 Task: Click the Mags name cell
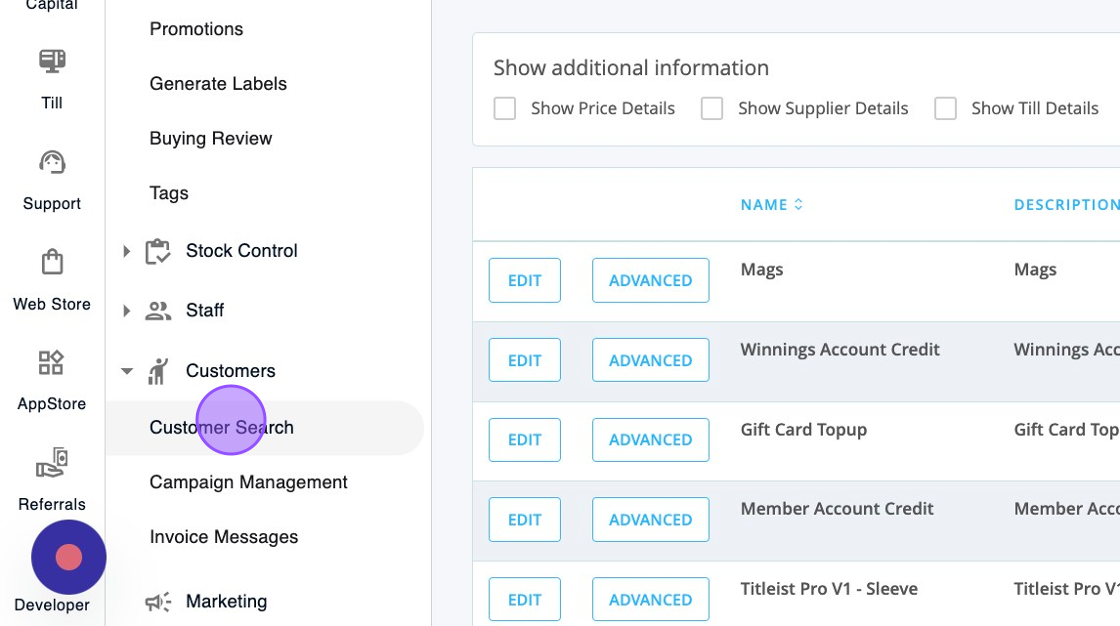(x=762, y=270)
